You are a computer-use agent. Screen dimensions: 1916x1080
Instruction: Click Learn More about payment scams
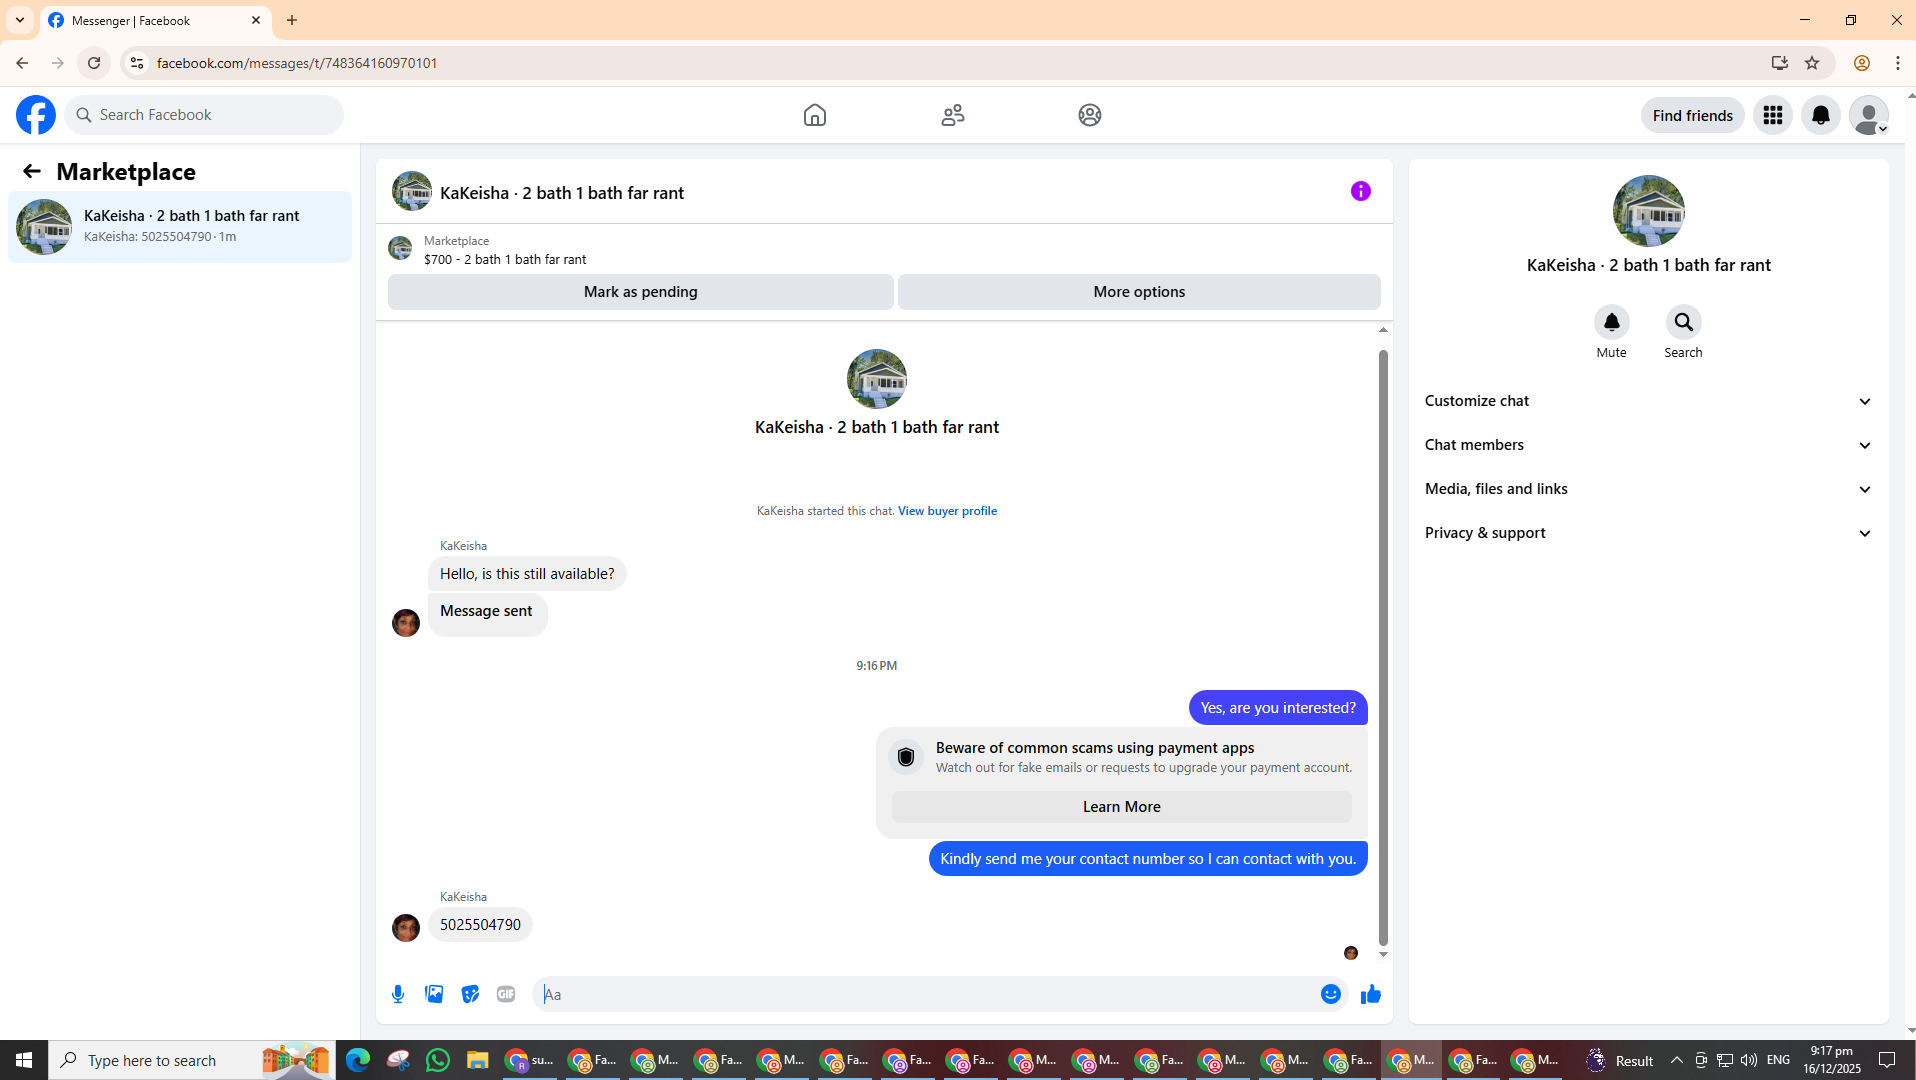[1122, 807]
